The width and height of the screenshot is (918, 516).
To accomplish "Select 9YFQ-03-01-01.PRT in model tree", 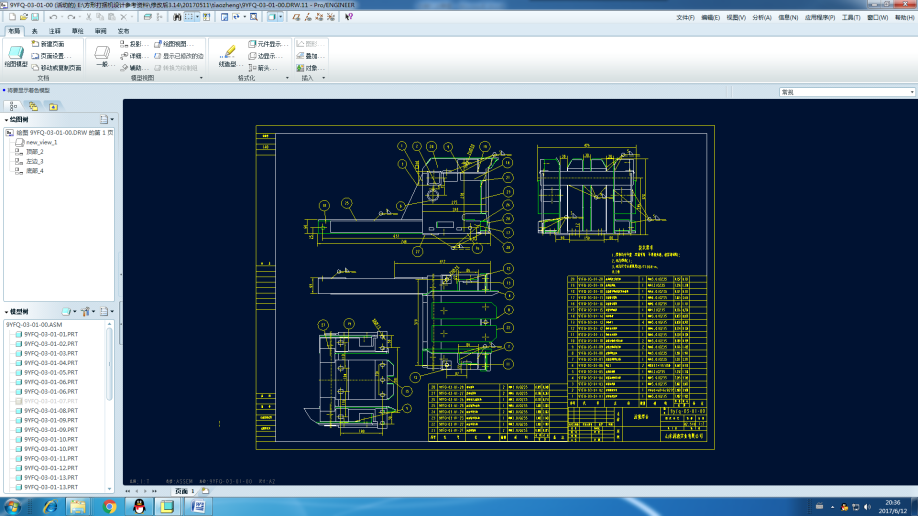I will click(46, 334).
